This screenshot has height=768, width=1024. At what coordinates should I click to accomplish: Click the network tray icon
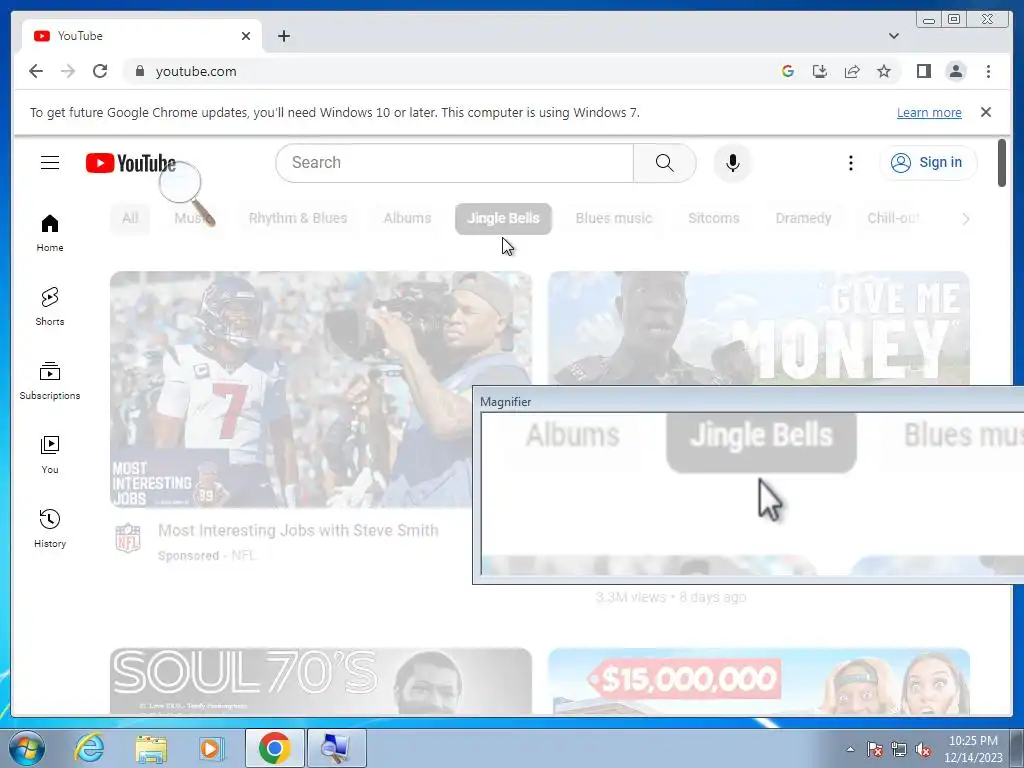click(x=899, y=750)
